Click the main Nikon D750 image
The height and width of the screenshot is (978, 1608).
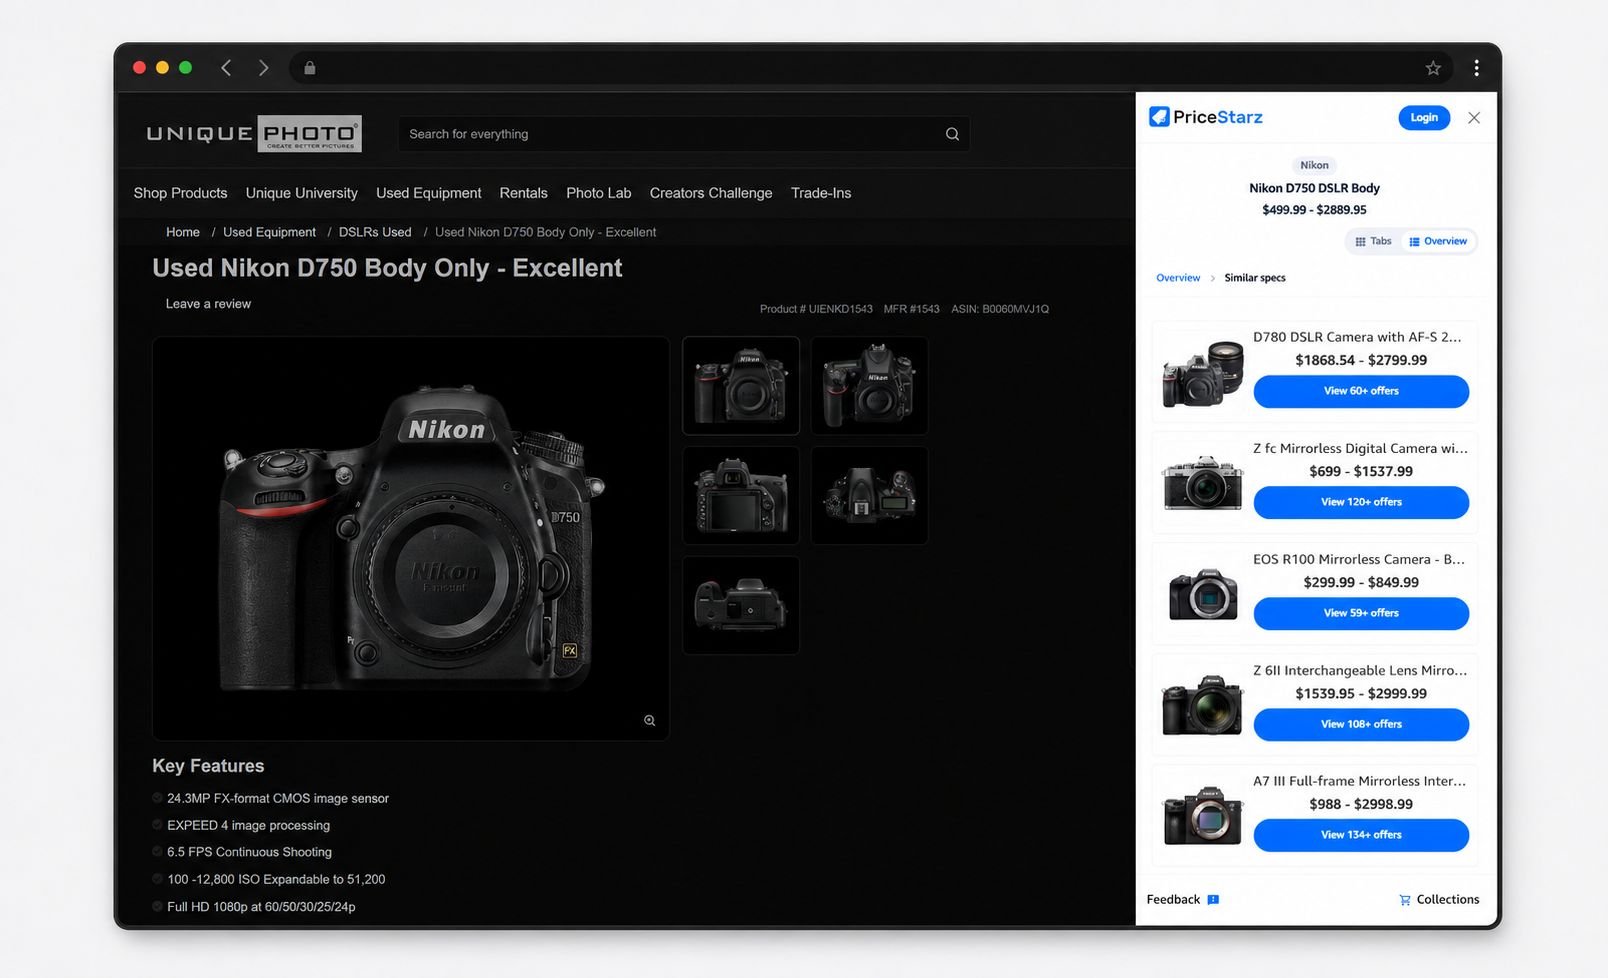coord(411,539)
